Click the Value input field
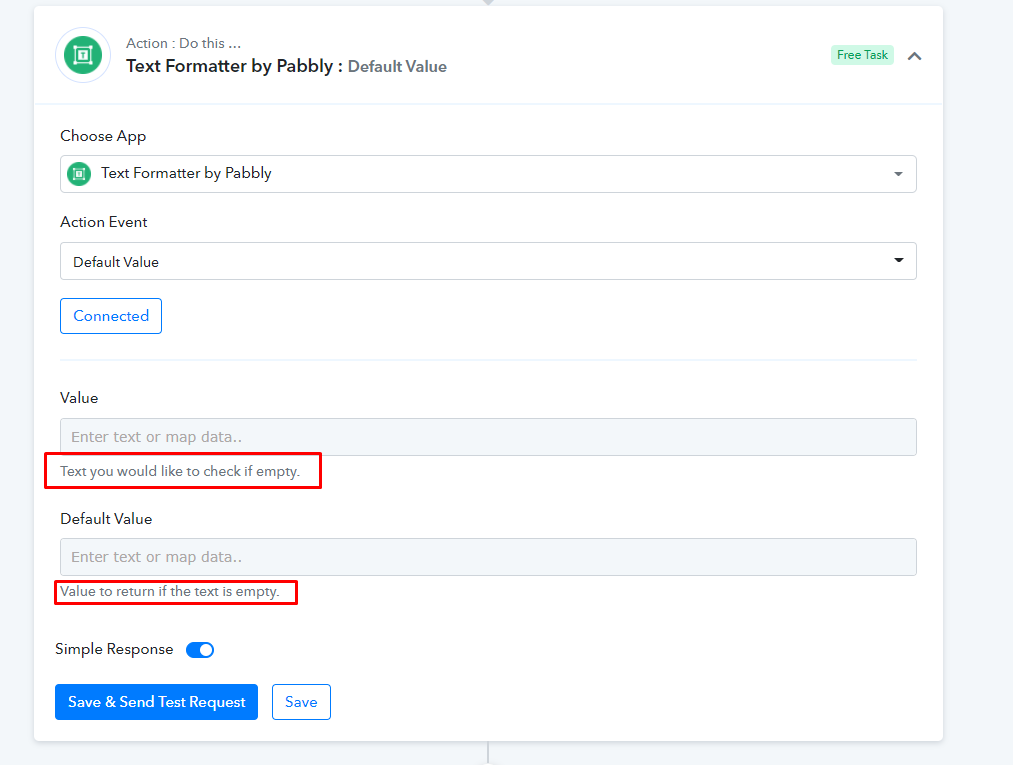Image resolution: width=1013 pixels, height=765 pixels. (x=488, y=437)
